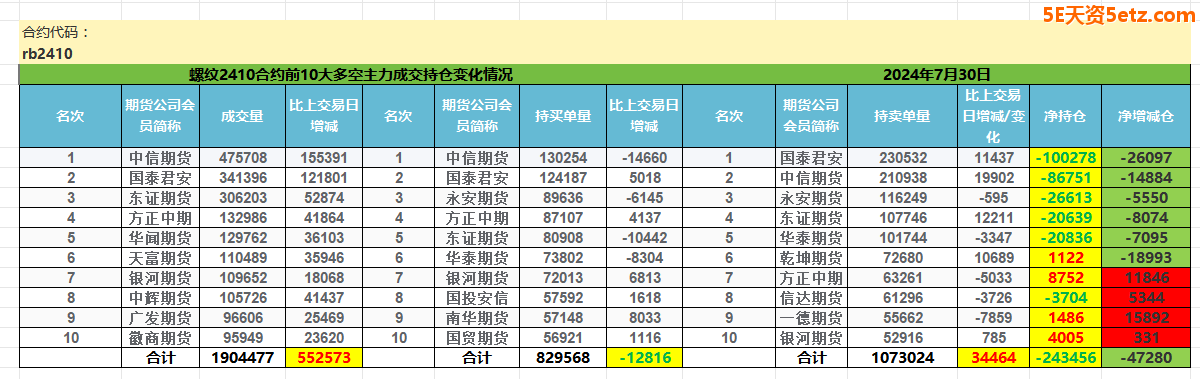
Task: Click the 一德期货 company cell
Action: [811, 317]
